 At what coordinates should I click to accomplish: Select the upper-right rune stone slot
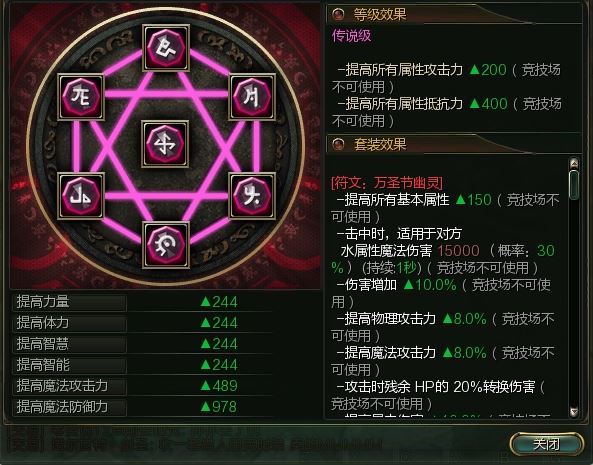[252, 97]
